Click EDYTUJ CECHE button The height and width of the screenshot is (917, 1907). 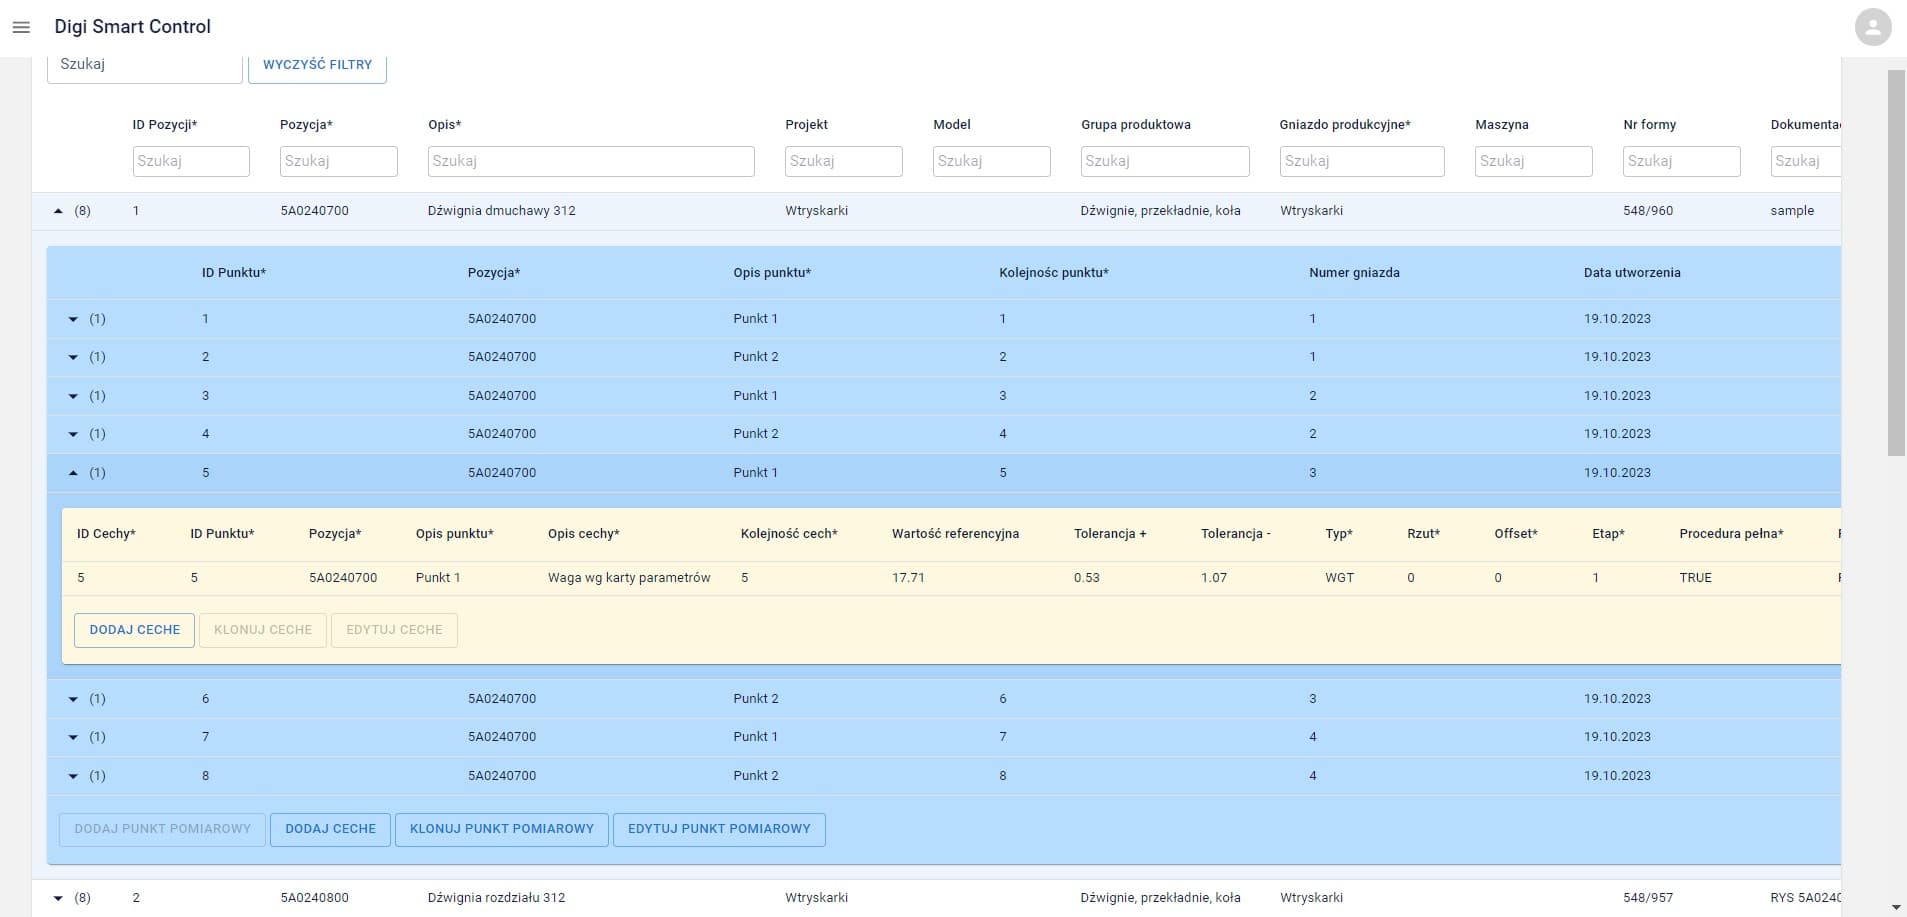(x=394, y=630)
